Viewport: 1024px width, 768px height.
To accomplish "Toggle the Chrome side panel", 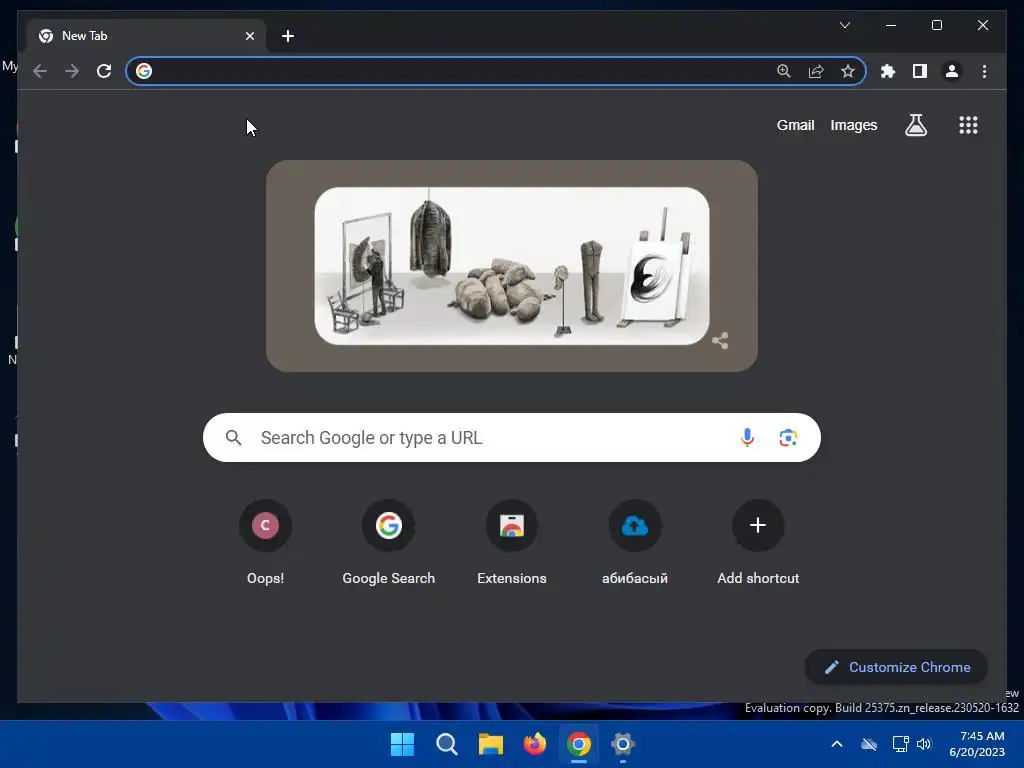I will [920, 71].
